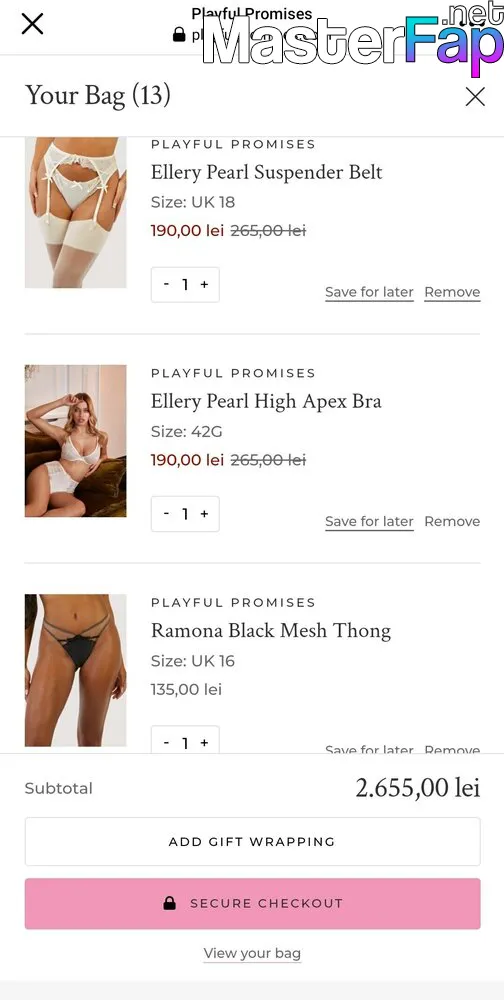The height and width of the screenshot is (1000, 504).
Task: Click Add Gift Wrapping button
Action: click(x=253, y=841)
